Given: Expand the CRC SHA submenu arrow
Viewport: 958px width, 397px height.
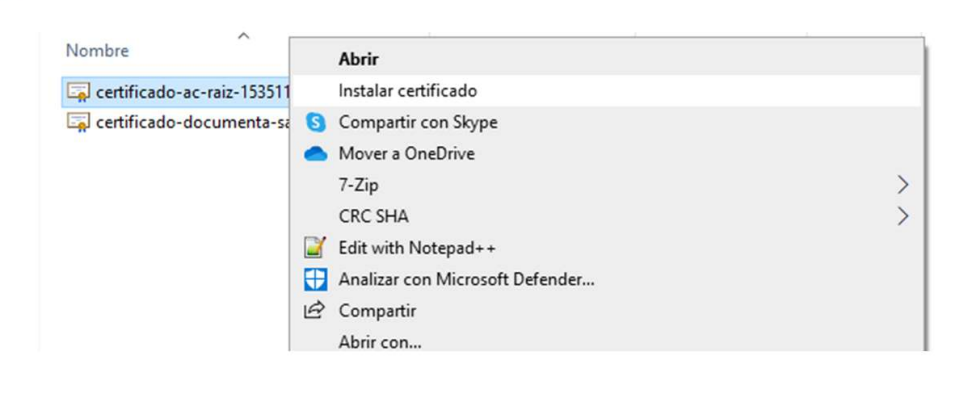Looking at the screenshot, I should (903, 216).
